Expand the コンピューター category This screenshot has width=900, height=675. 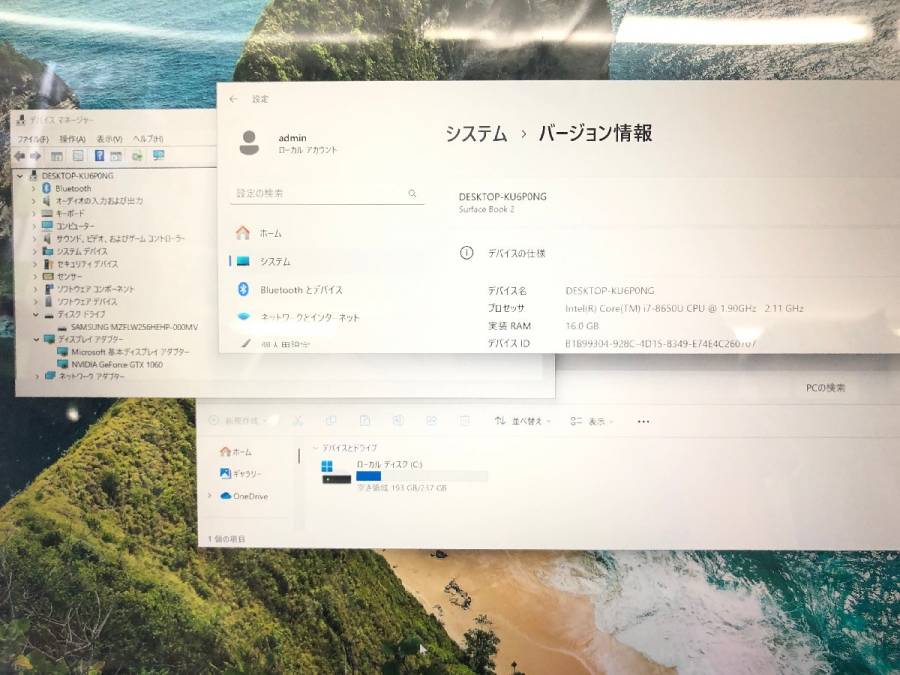click(x=33, y=226)
